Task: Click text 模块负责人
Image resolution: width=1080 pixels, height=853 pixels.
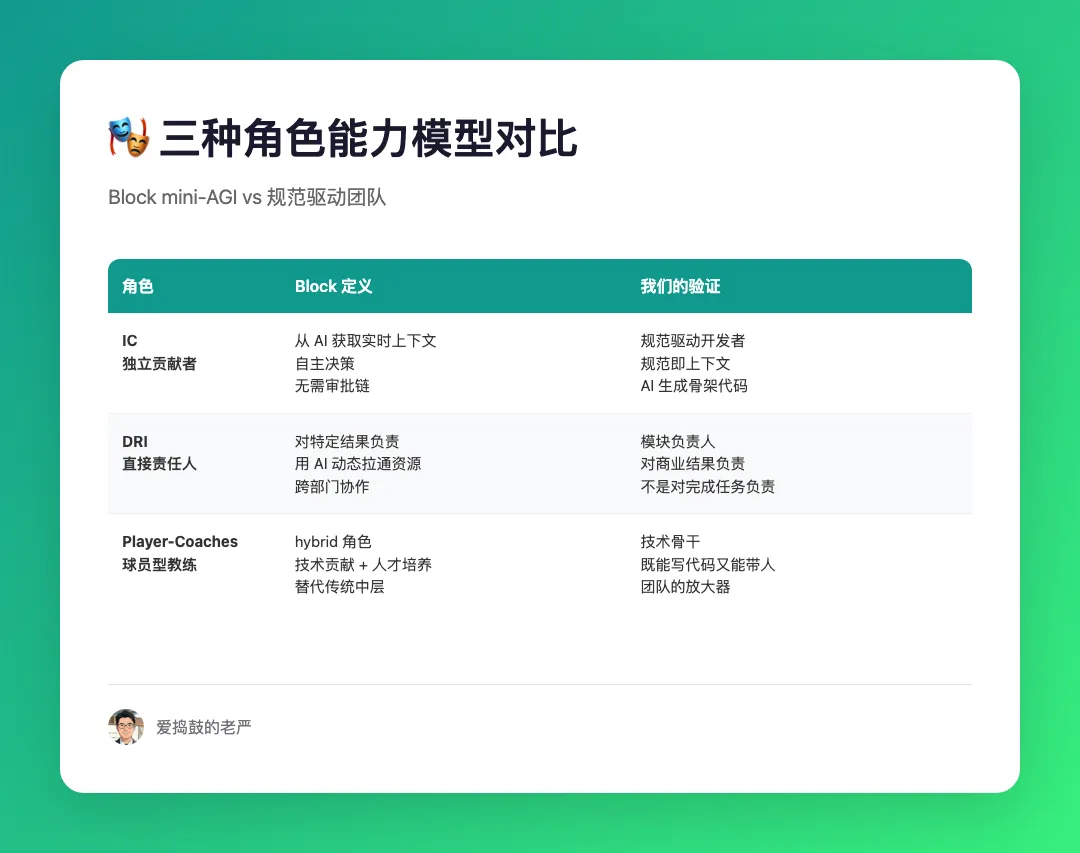Action: [x=677, y=442]
